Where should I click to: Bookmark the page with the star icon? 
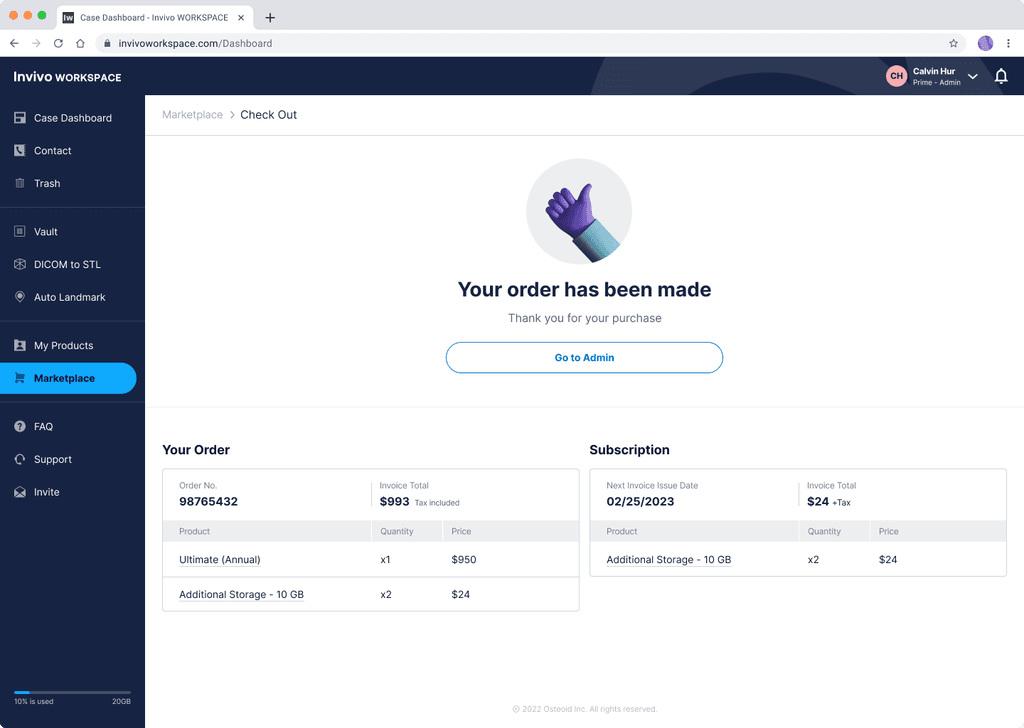click(x=953, y=43)
